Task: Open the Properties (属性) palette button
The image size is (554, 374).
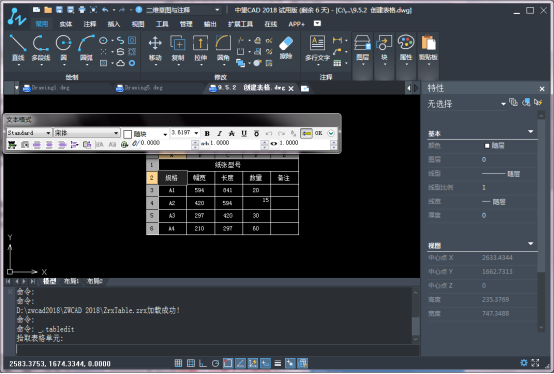Action: coord(406,49)
